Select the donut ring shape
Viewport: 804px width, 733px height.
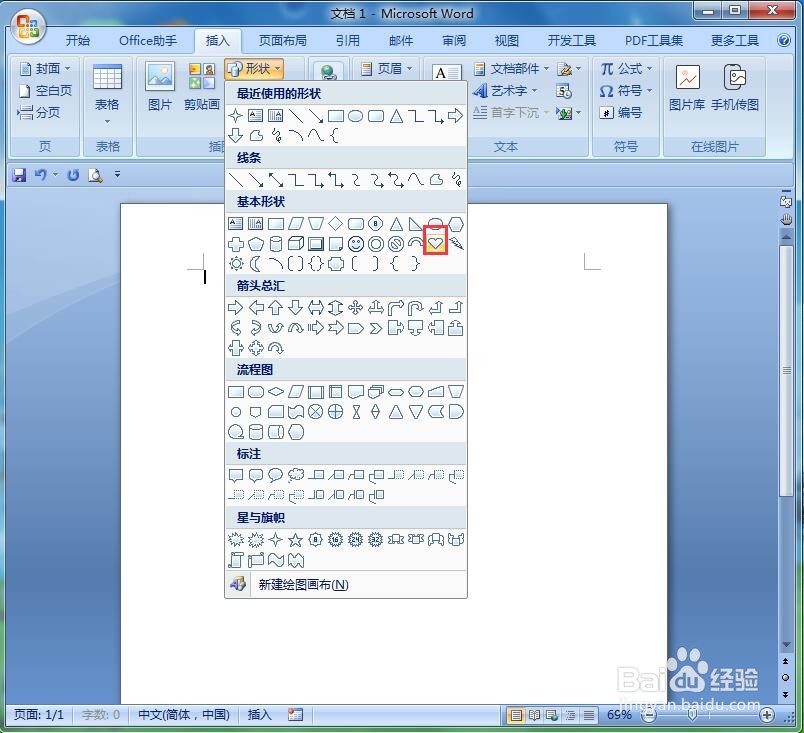click(375, 244)
